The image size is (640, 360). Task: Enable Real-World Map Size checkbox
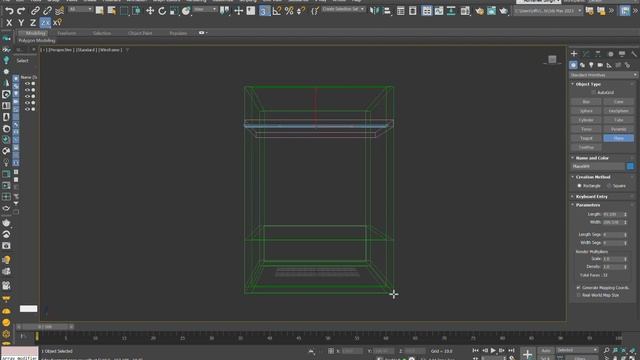tap(578, 295)
